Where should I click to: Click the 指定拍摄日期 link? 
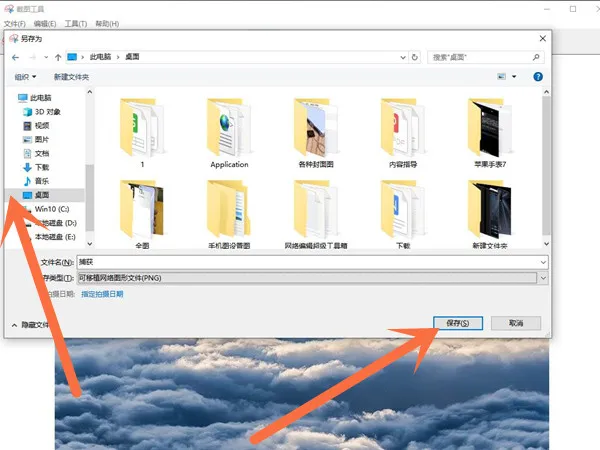102,294
